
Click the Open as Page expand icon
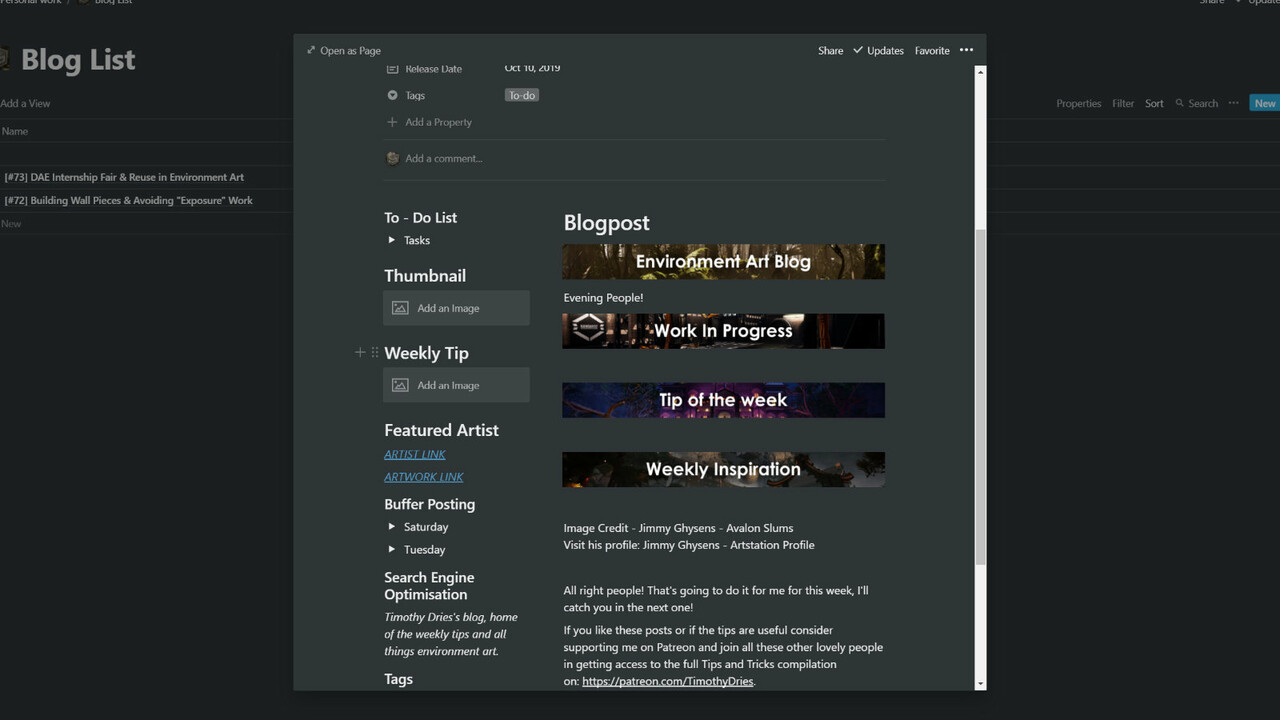(x=311, y=50)
